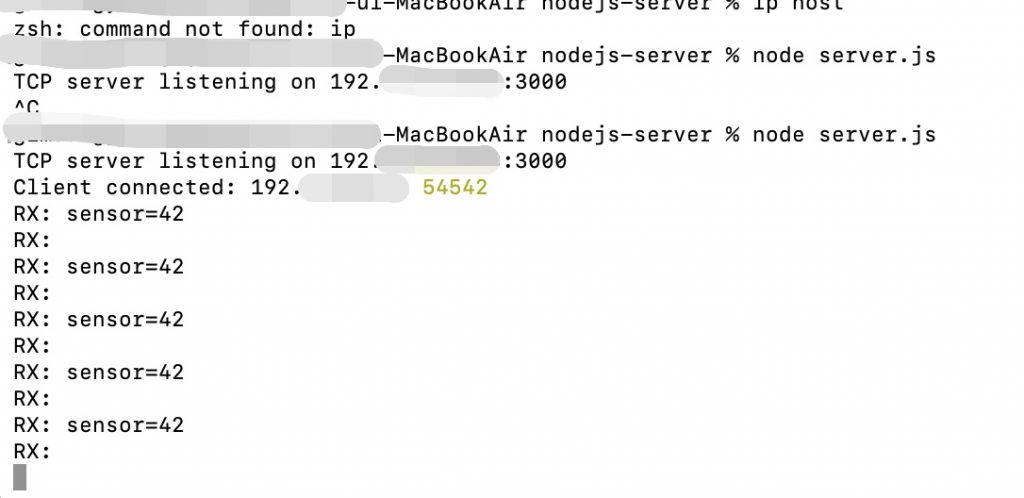Click the first 'RX: sensor=42' line

tap(99, 214)
